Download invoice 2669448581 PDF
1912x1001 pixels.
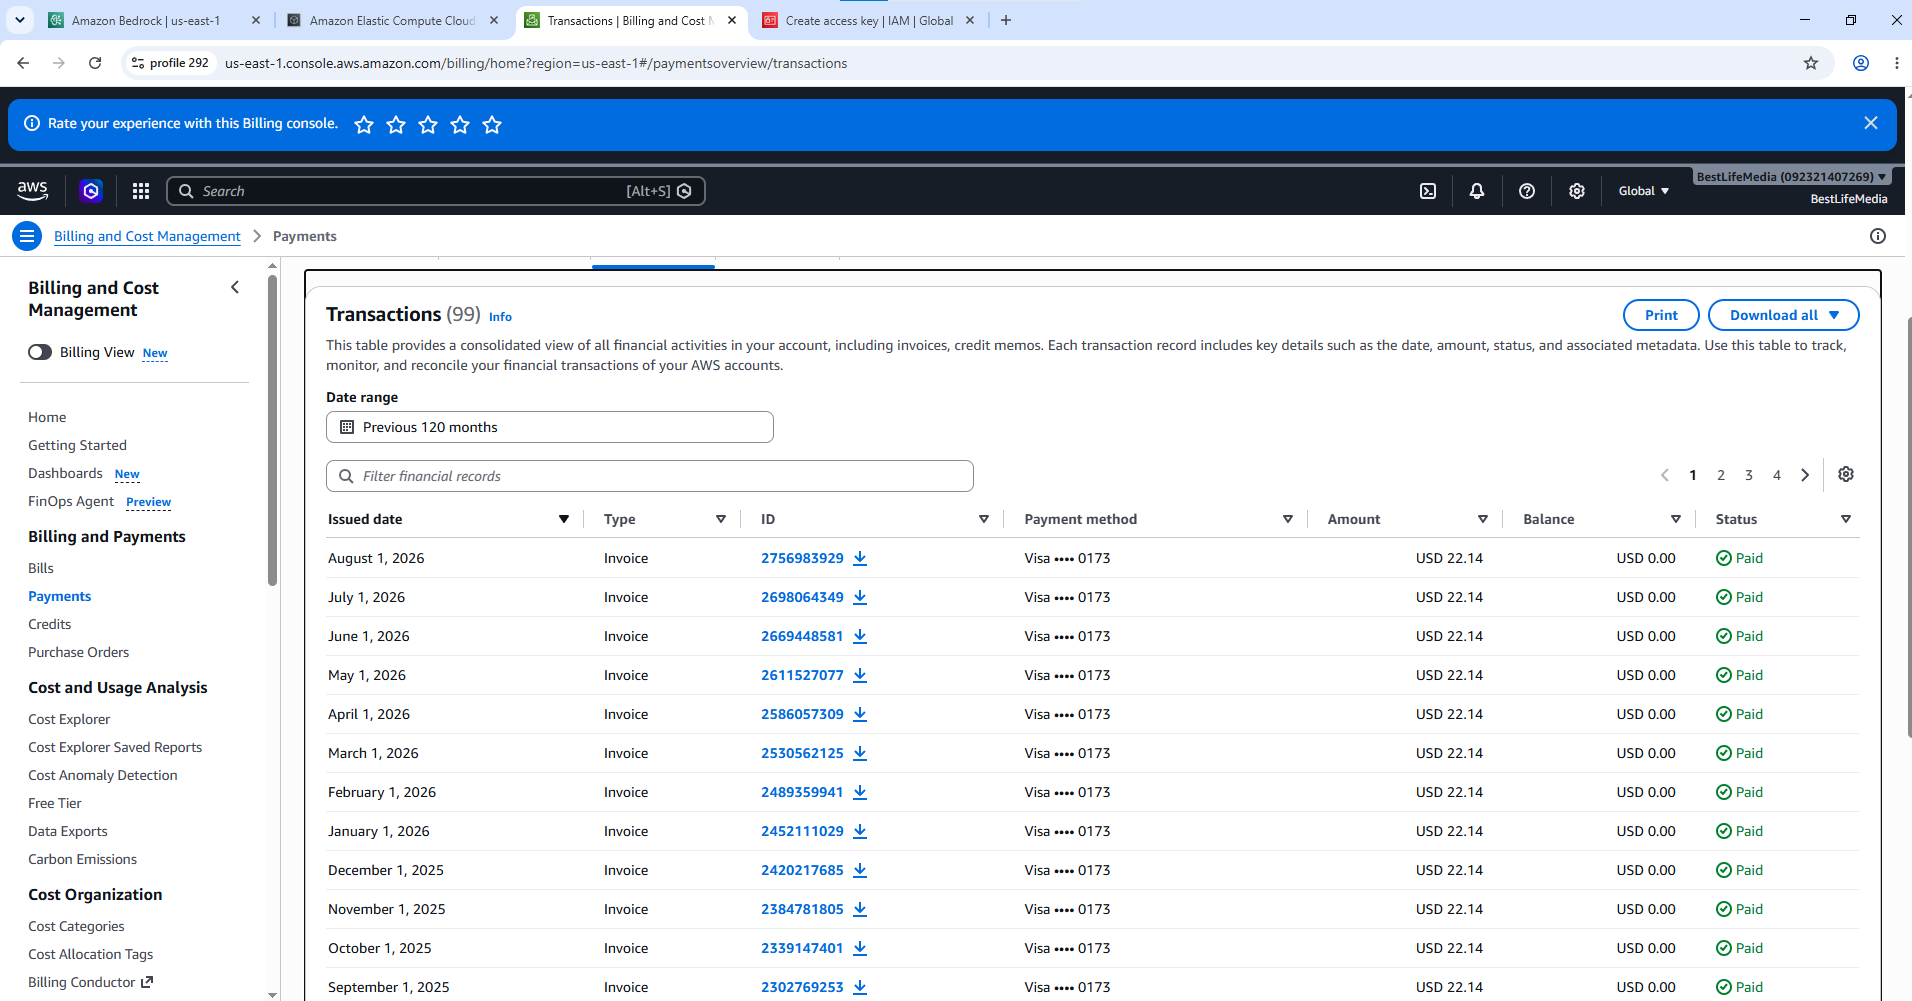[x=860, y=636]
